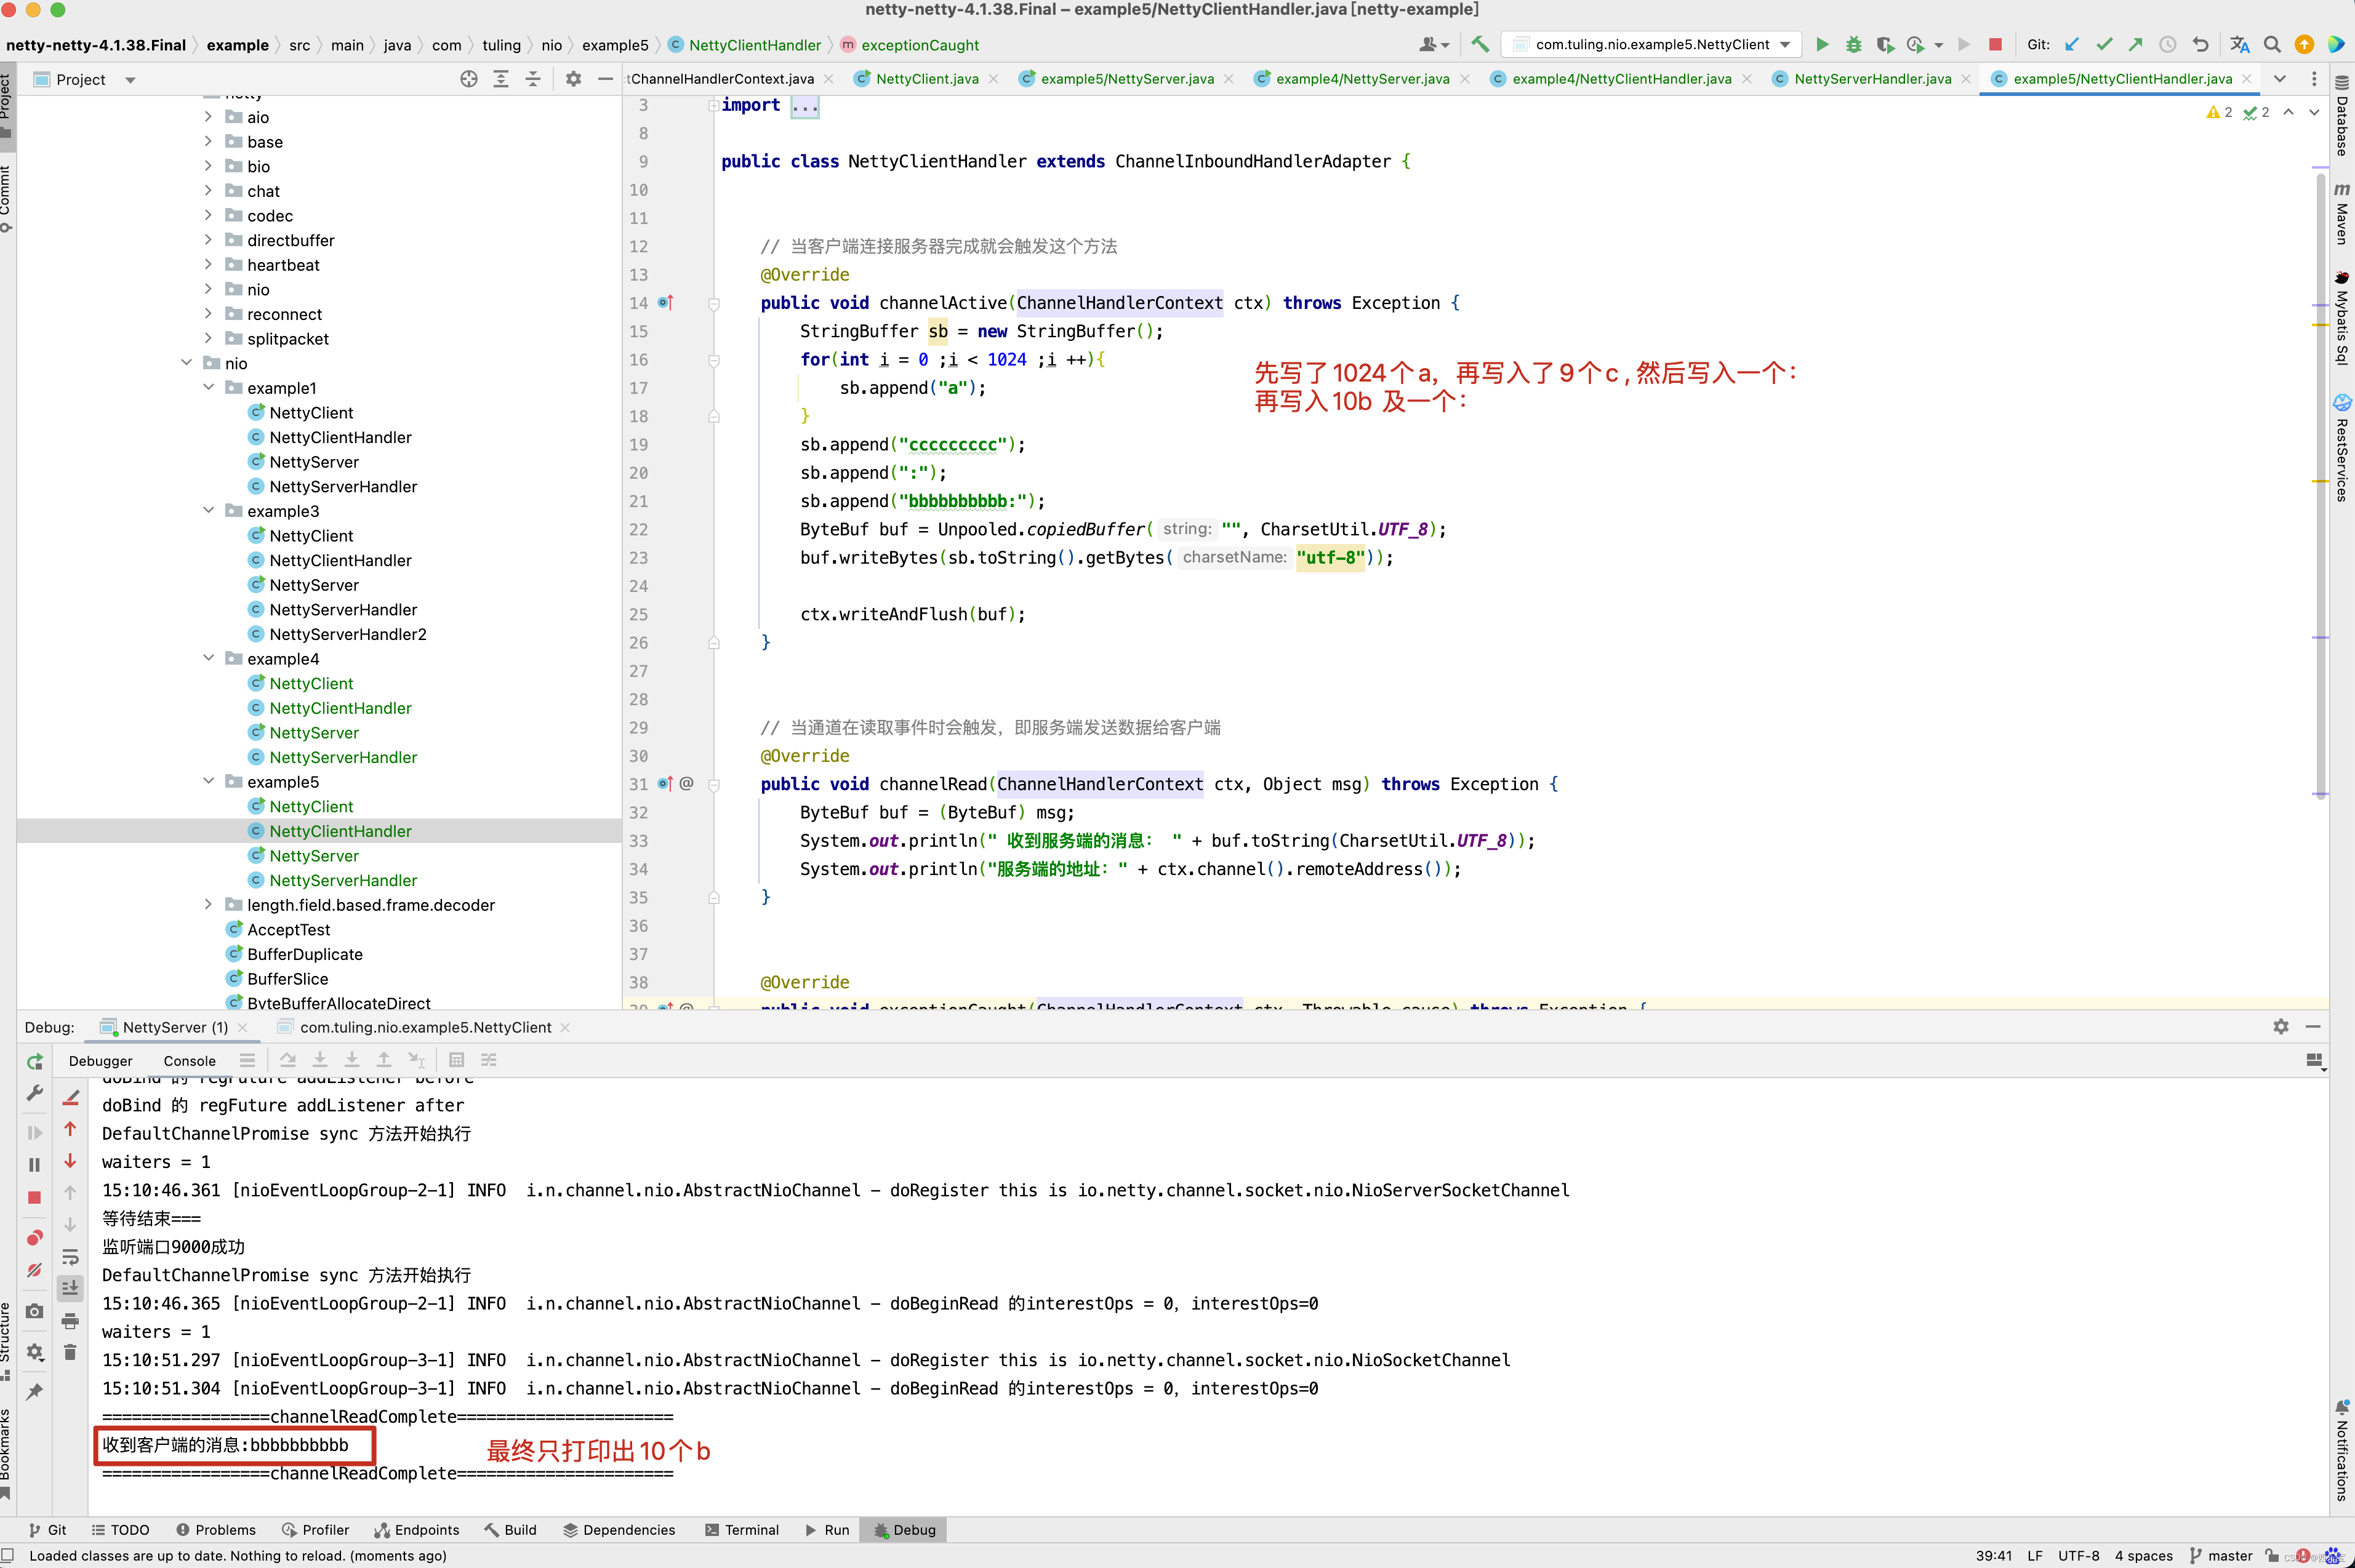Toggle soft-wrap in console output

coord(70,1257)
